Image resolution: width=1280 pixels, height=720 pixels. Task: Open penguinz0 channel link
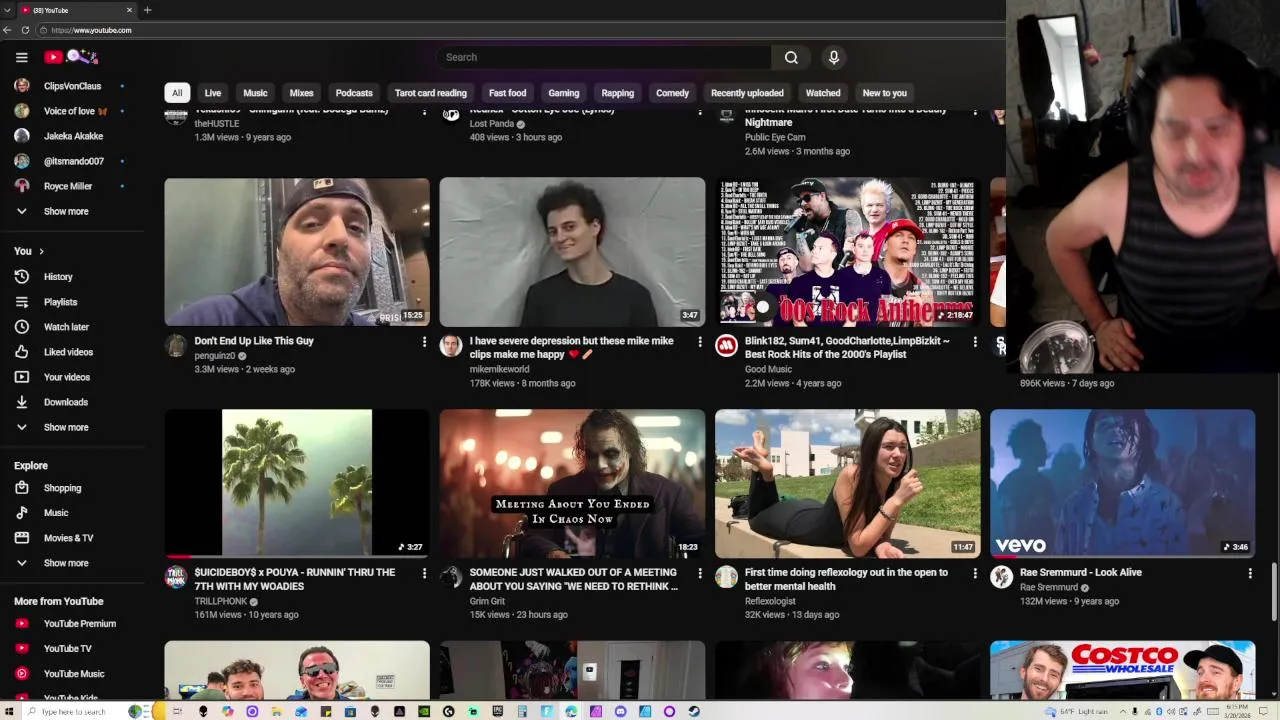click(x=215, y=356)
